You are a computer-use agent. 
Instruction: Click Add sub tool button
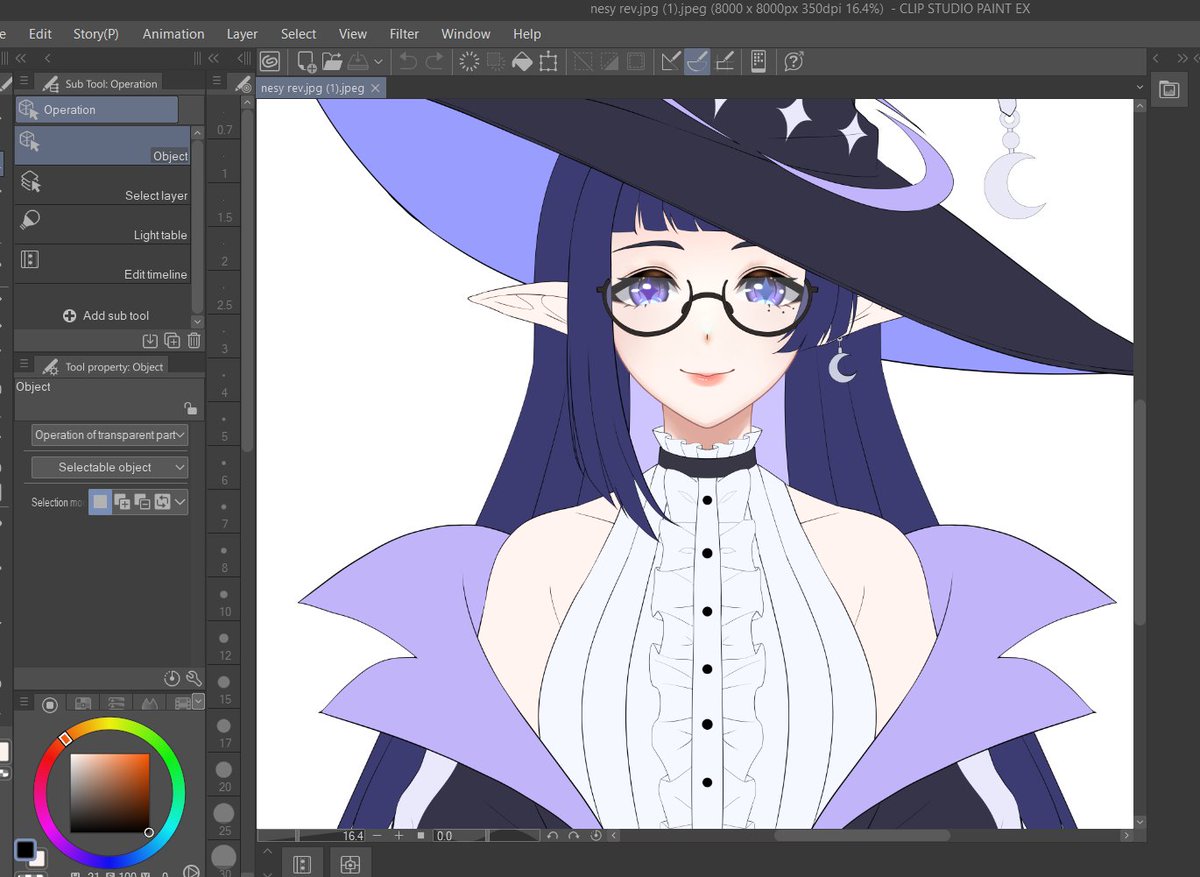tap(105, 315)
